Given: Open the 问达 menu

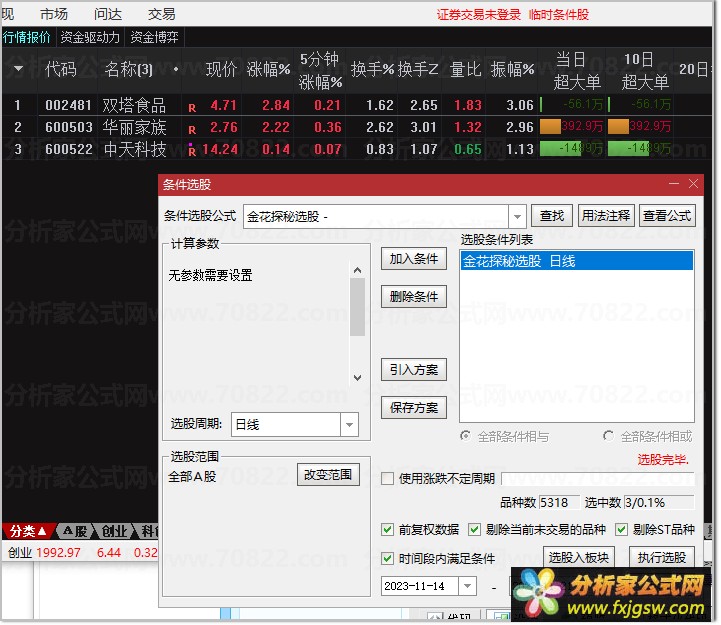Looking at the screenshot, I should click(108, 14).
